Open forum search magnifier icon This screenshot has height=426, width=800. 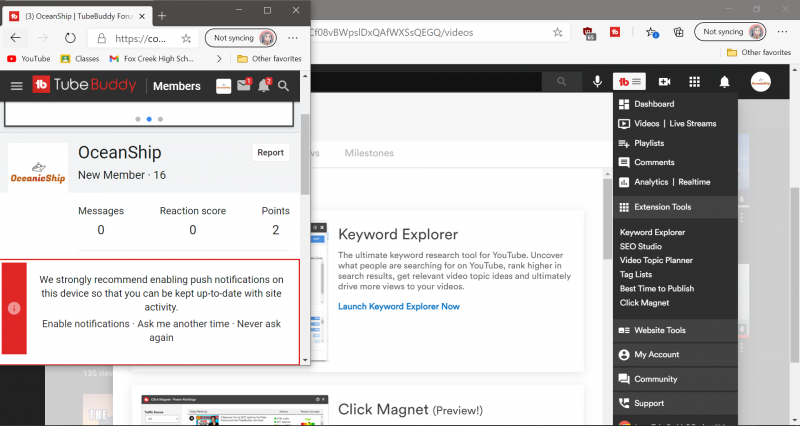coord(285,86)
